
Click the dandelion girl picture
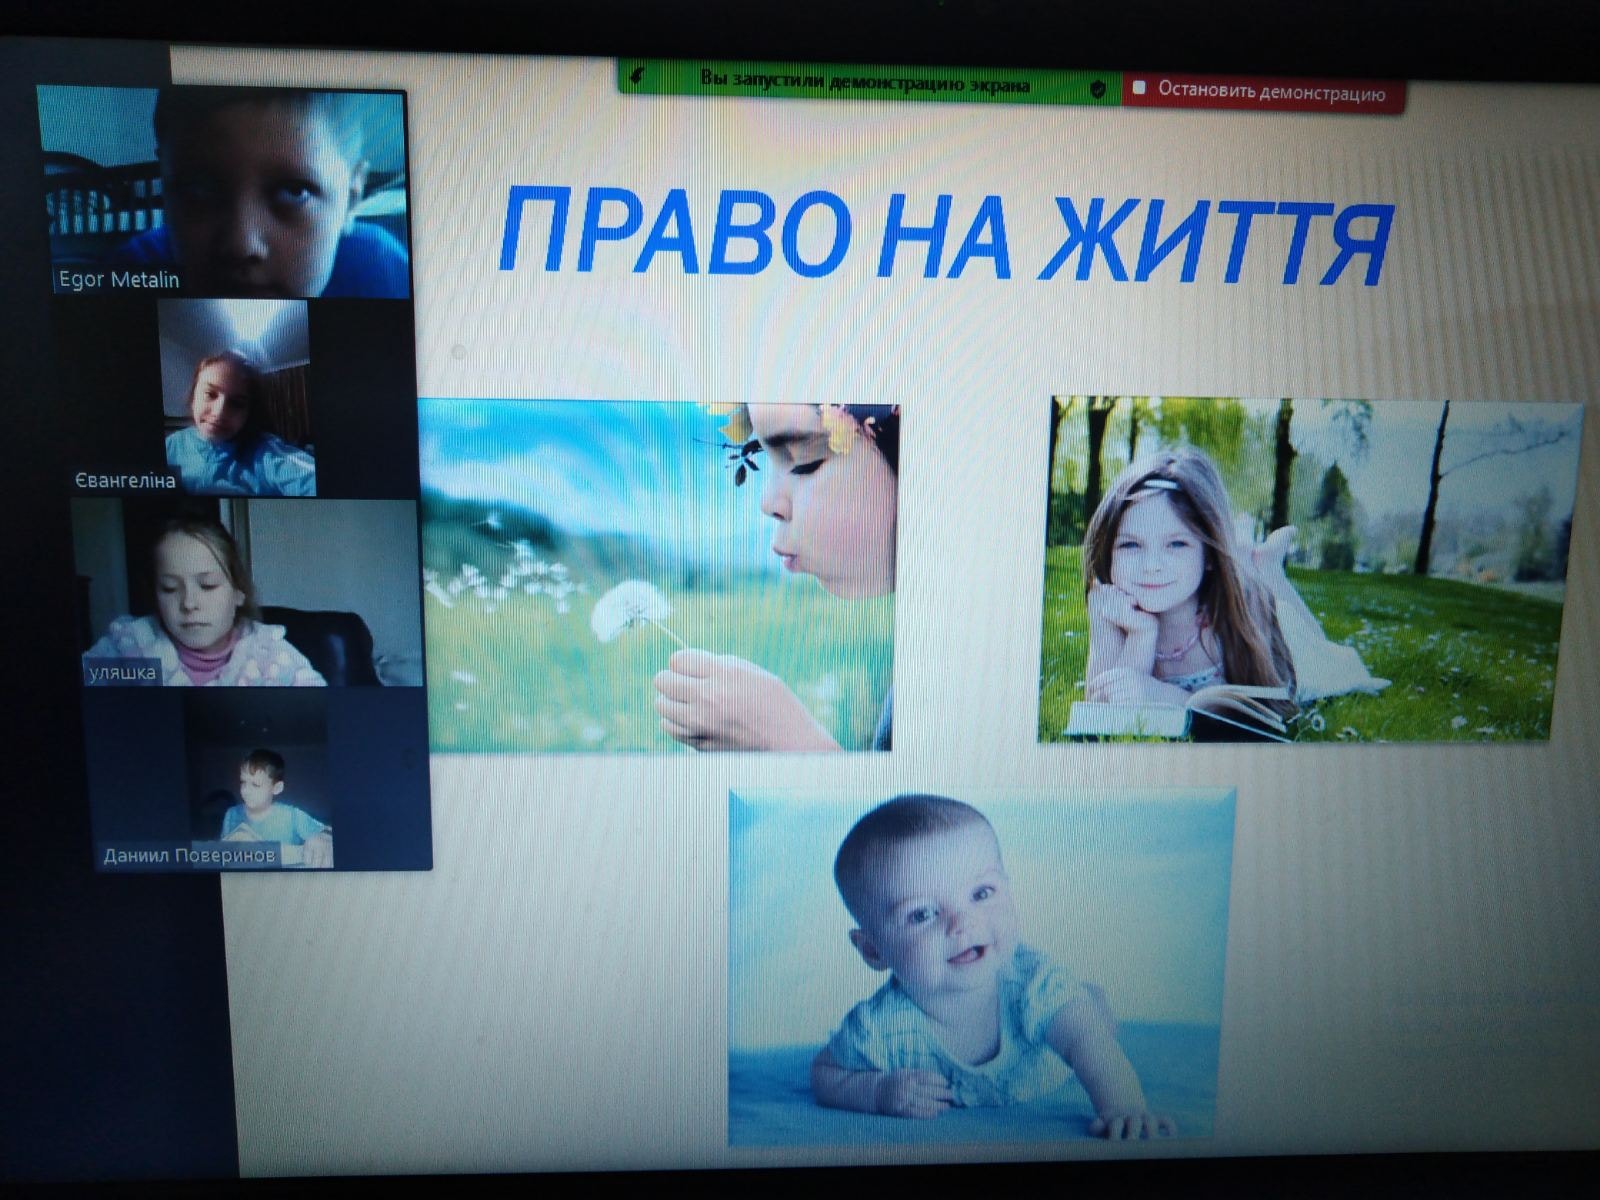coord(659,576)
